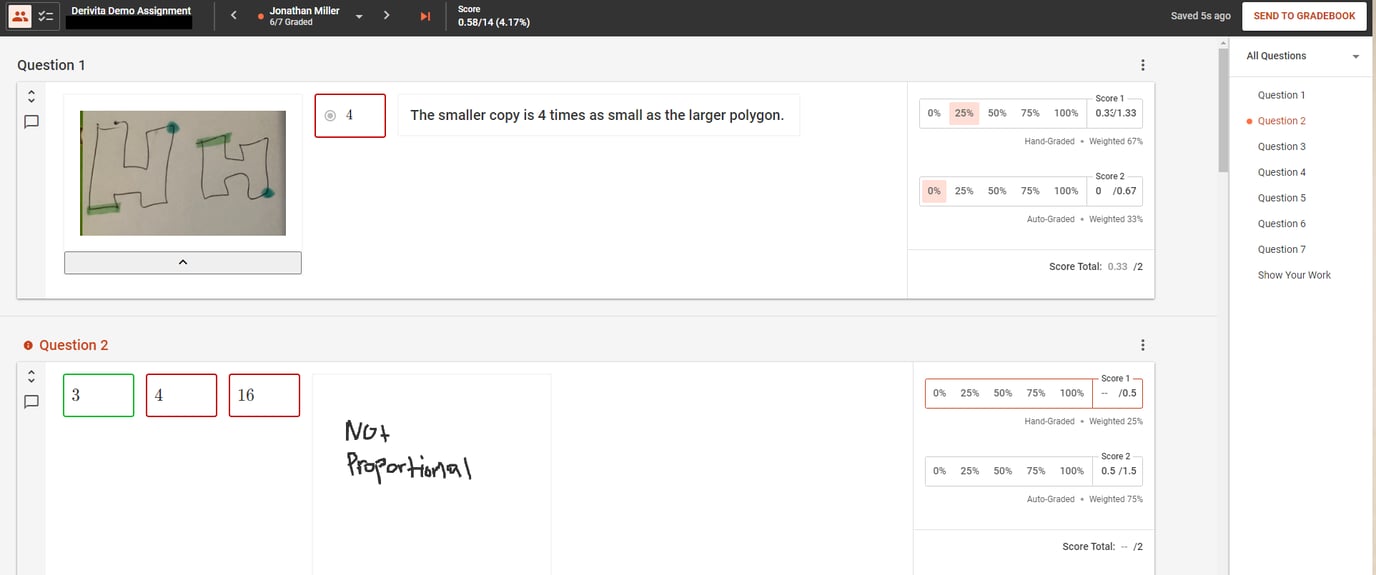The height and width of the screenshot is (575, 1376).
Task: Select radio button next to answer 4
Action: click(x=330, y=115)
